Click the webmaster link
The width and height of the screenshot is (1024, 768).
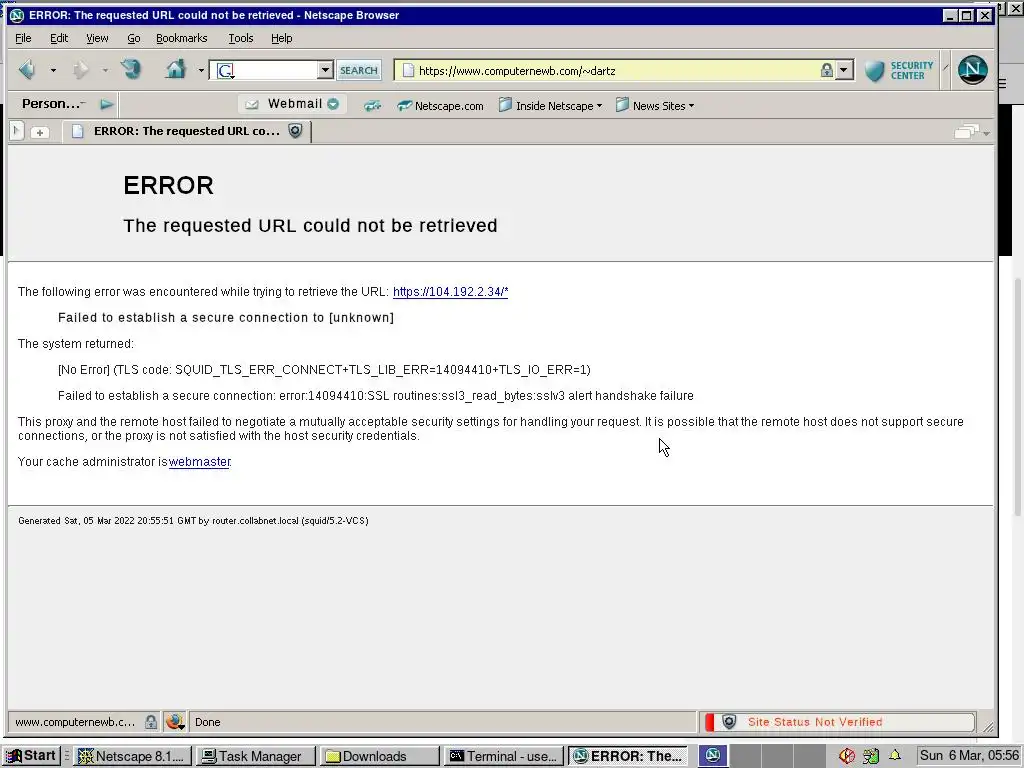tap(200, 462)
